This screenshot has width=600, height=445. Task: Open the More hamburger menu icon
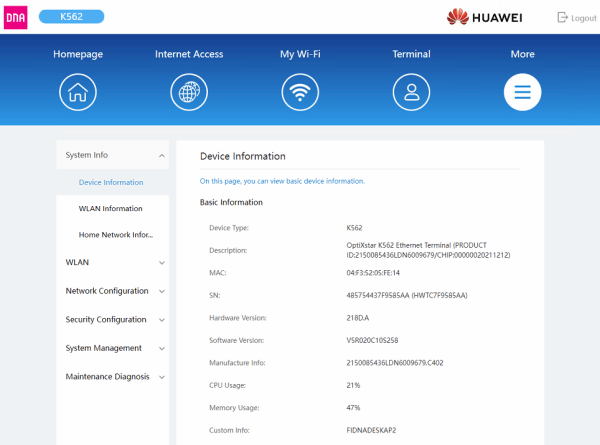tap(522, 92)
